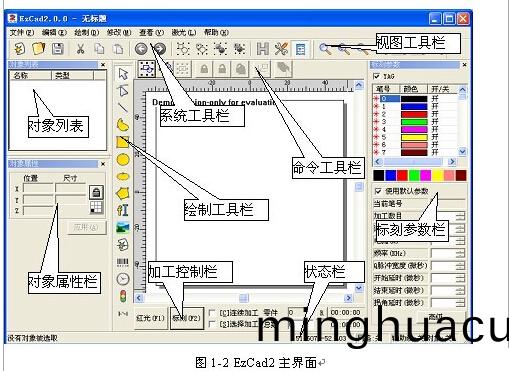Select the Ellipse draw tool
This screenshot has width=509, height=371.
[123, 176]
